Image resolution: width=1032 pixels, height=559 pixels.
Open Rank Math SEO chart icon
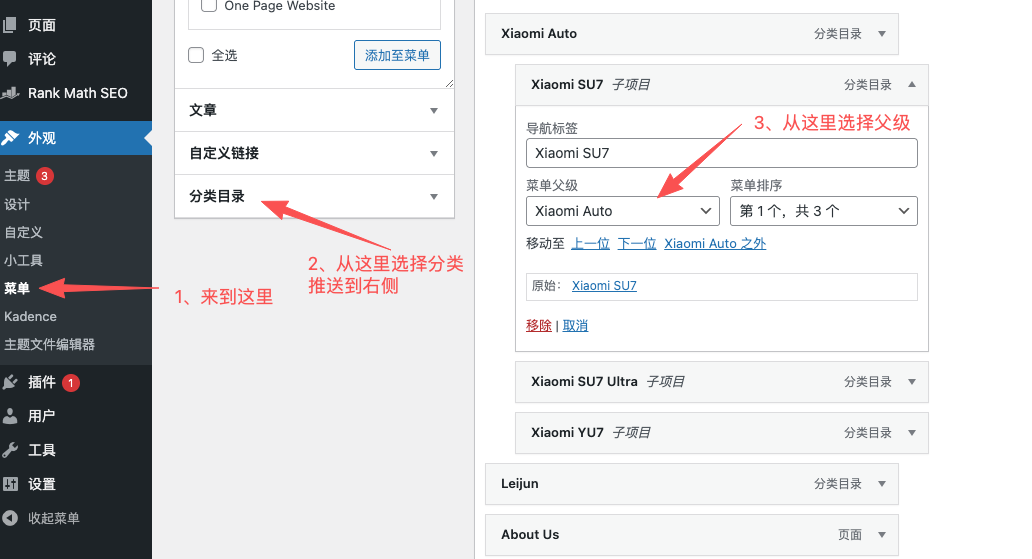coord(10,93)
